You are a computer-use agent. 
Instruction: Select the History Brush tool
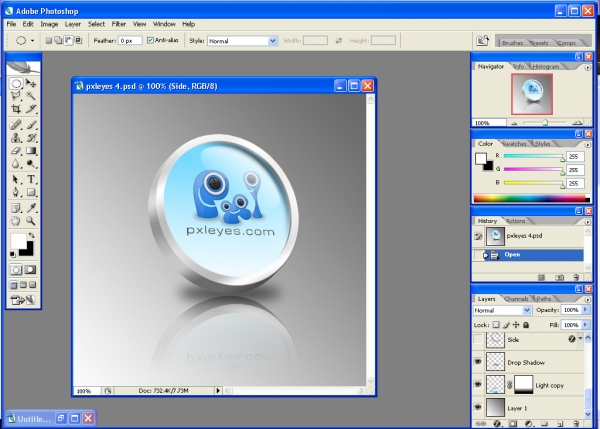tap(31, 138)
